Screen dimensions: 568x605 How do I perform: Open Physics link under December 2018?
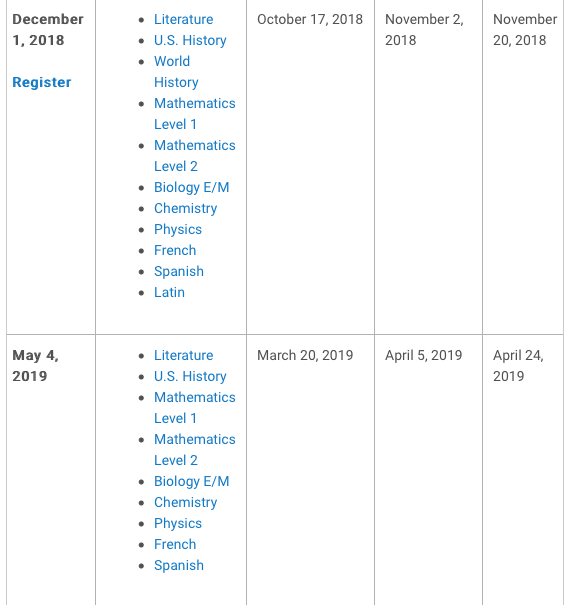[x=178, y=229]
